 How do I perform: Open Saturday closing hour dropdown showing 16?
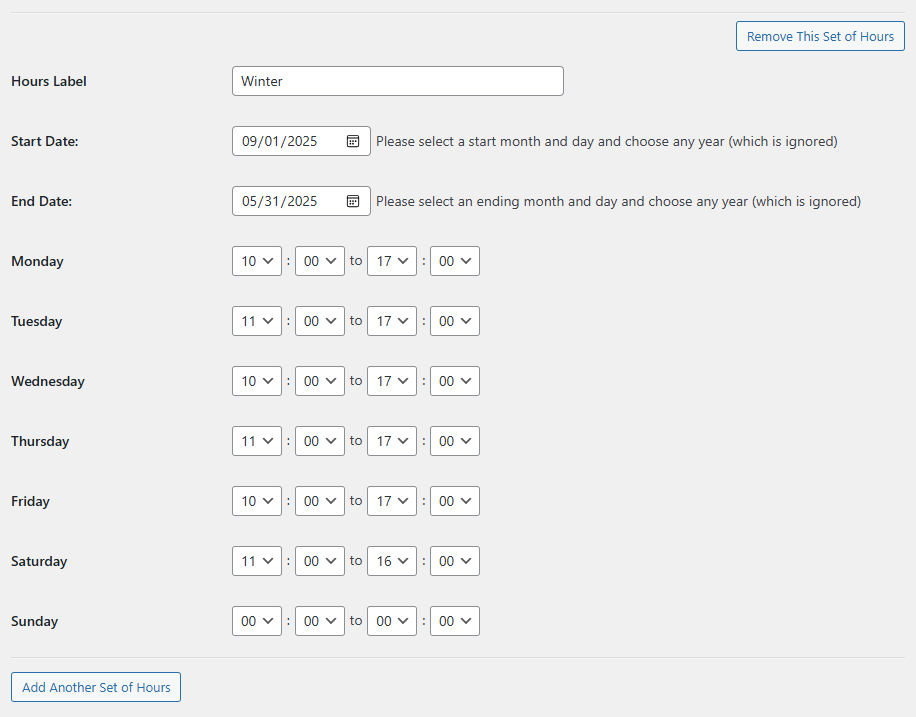pos(392,561)
